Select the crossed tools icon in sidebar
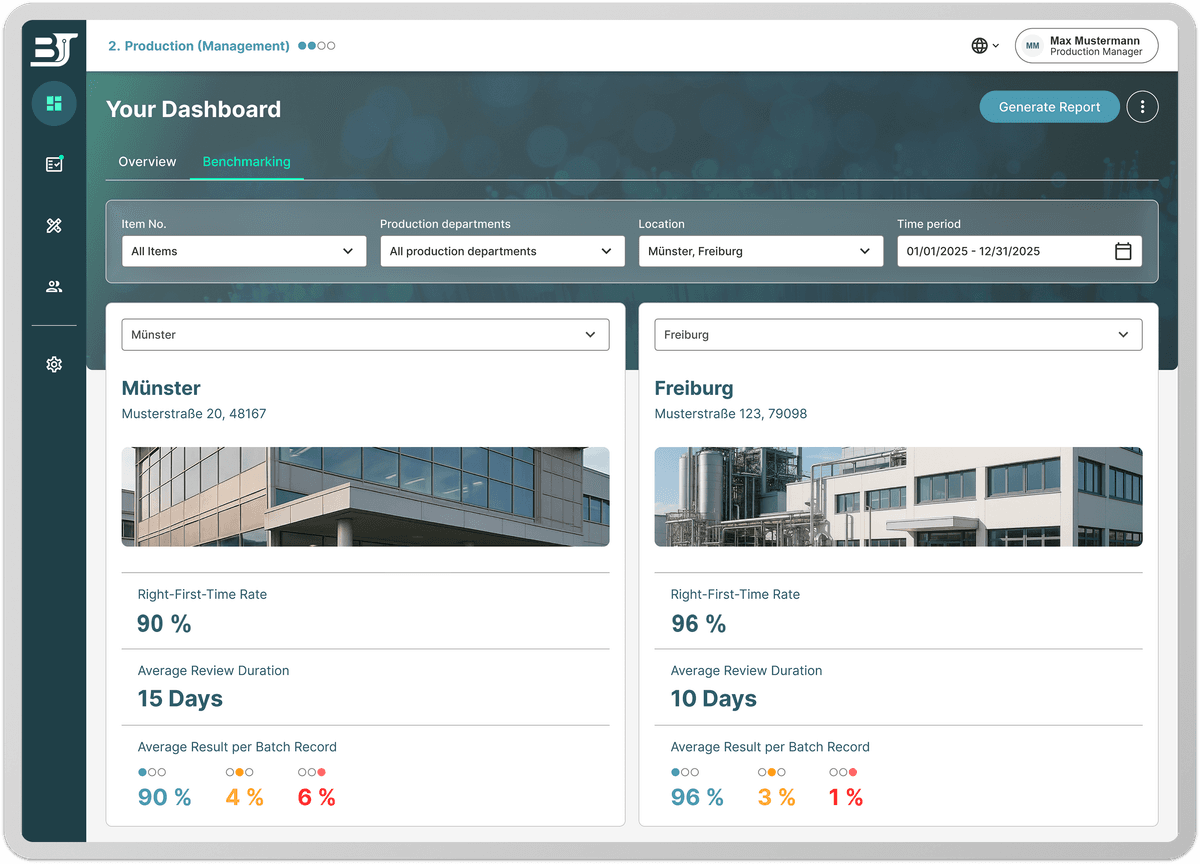Image resolution: width=1200 pixels, height=864 pixels. pos(54,226)
